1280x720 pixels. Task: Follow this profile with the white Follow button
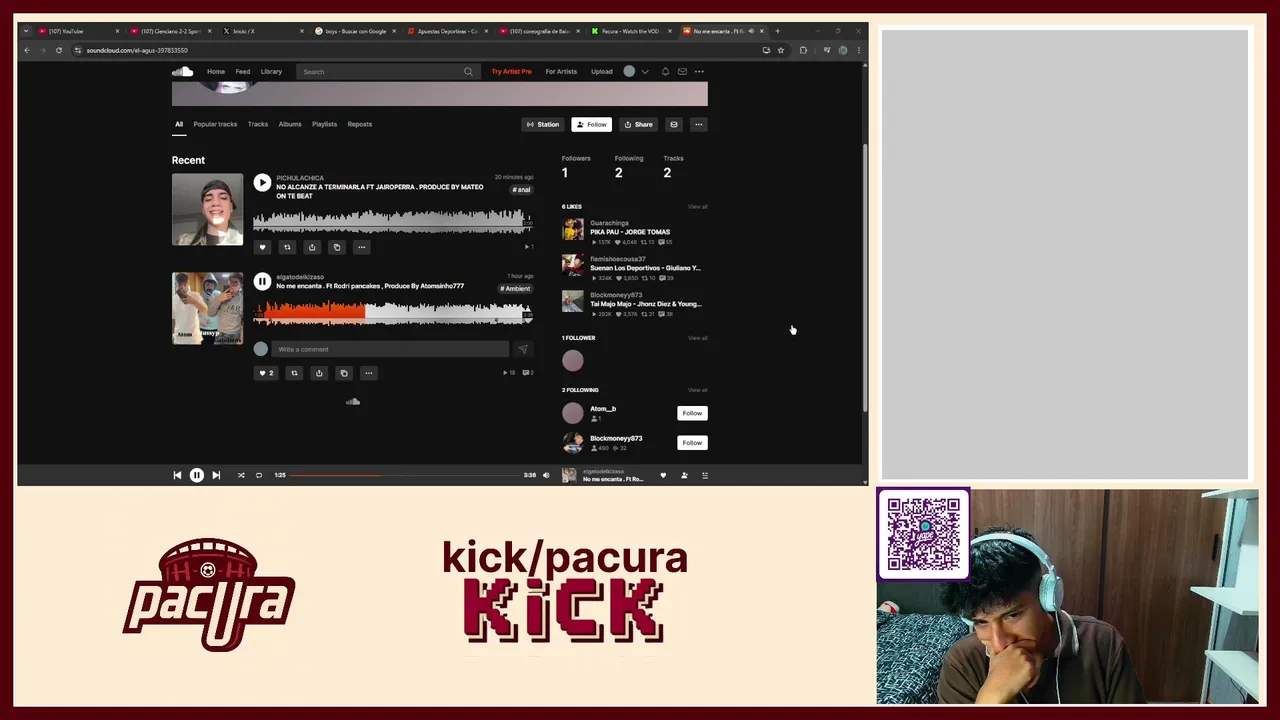[591, 124]
